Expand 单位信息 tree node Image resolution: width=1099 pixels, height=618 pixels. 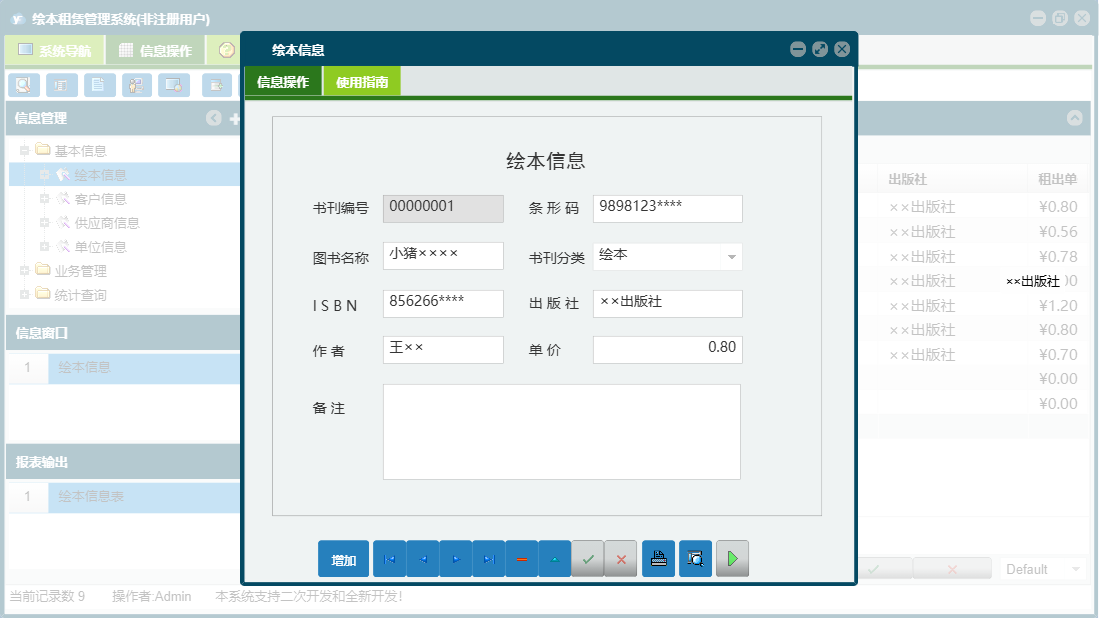coord(44,247)
